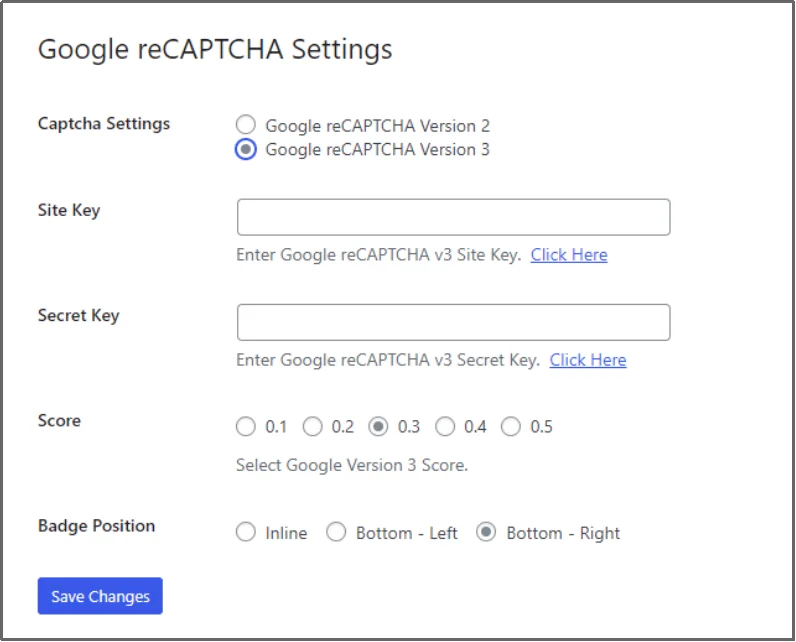Select Google reCAPTCHA Version 3 radio
The width and height of the screenshot is (796, 642).
pos(246,149)
